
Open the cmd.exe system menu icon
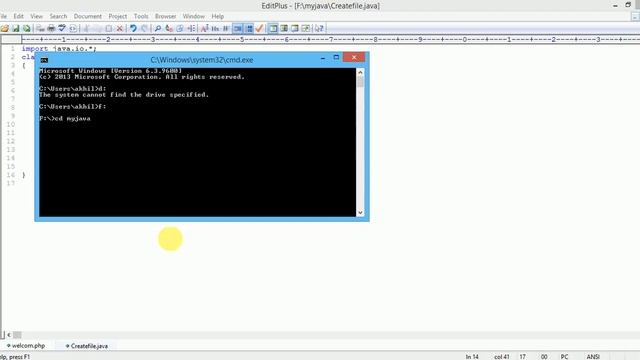coord(44,60)
